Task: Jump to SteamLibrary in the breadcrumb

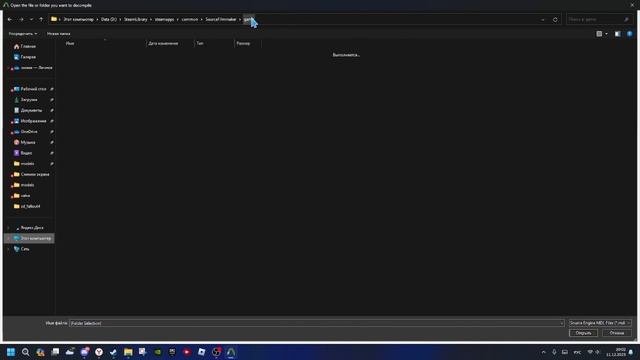Action: 136,19
